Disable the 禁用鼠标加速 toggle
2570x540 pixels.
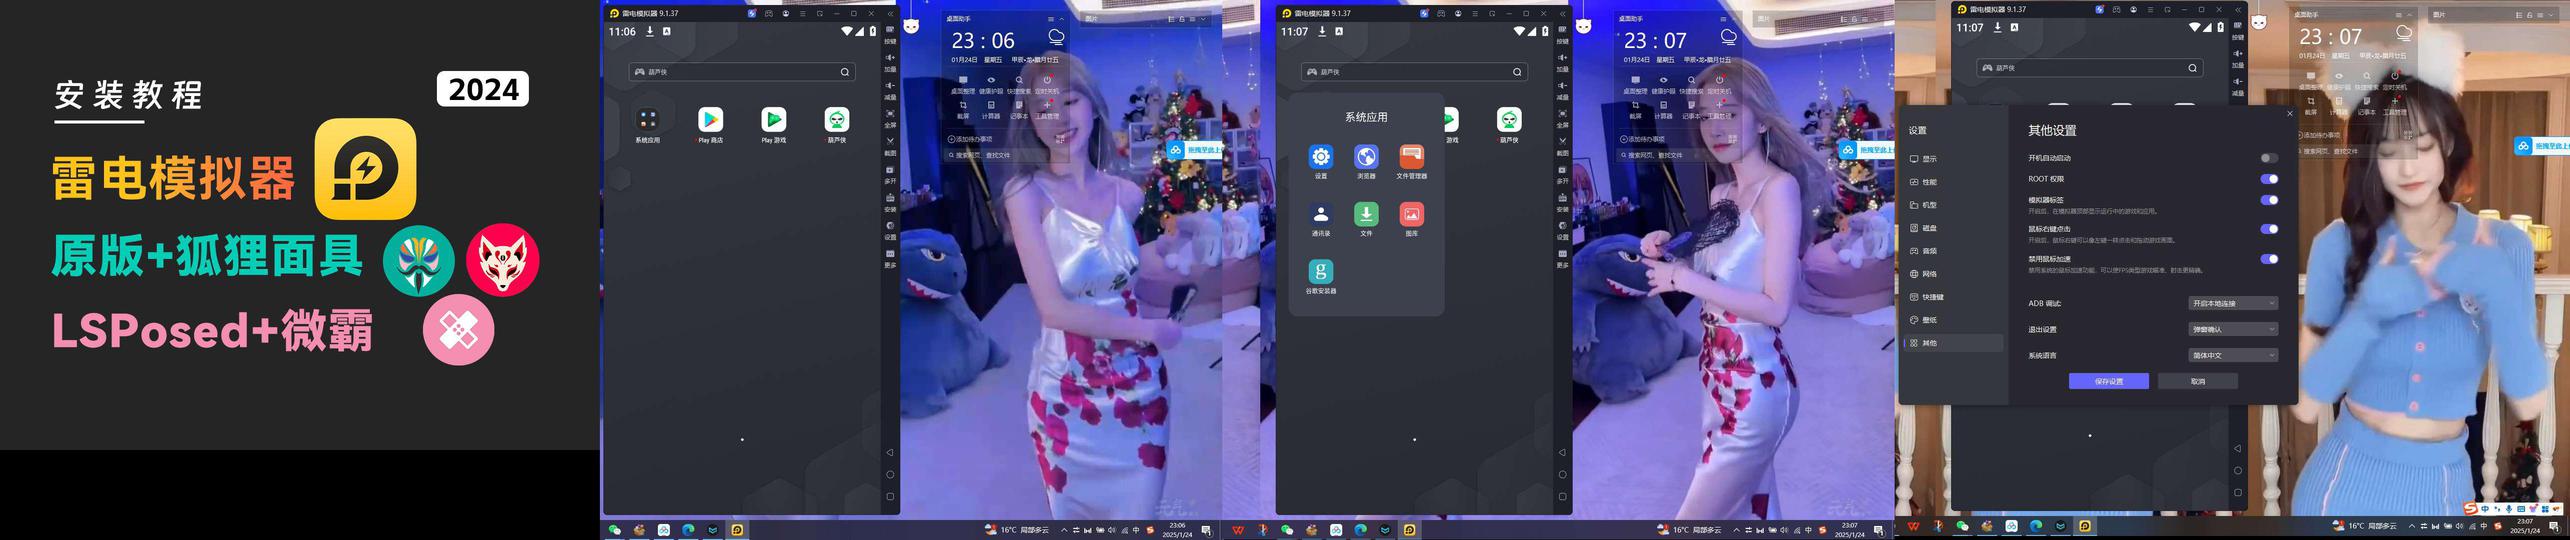click(2269, 259)
